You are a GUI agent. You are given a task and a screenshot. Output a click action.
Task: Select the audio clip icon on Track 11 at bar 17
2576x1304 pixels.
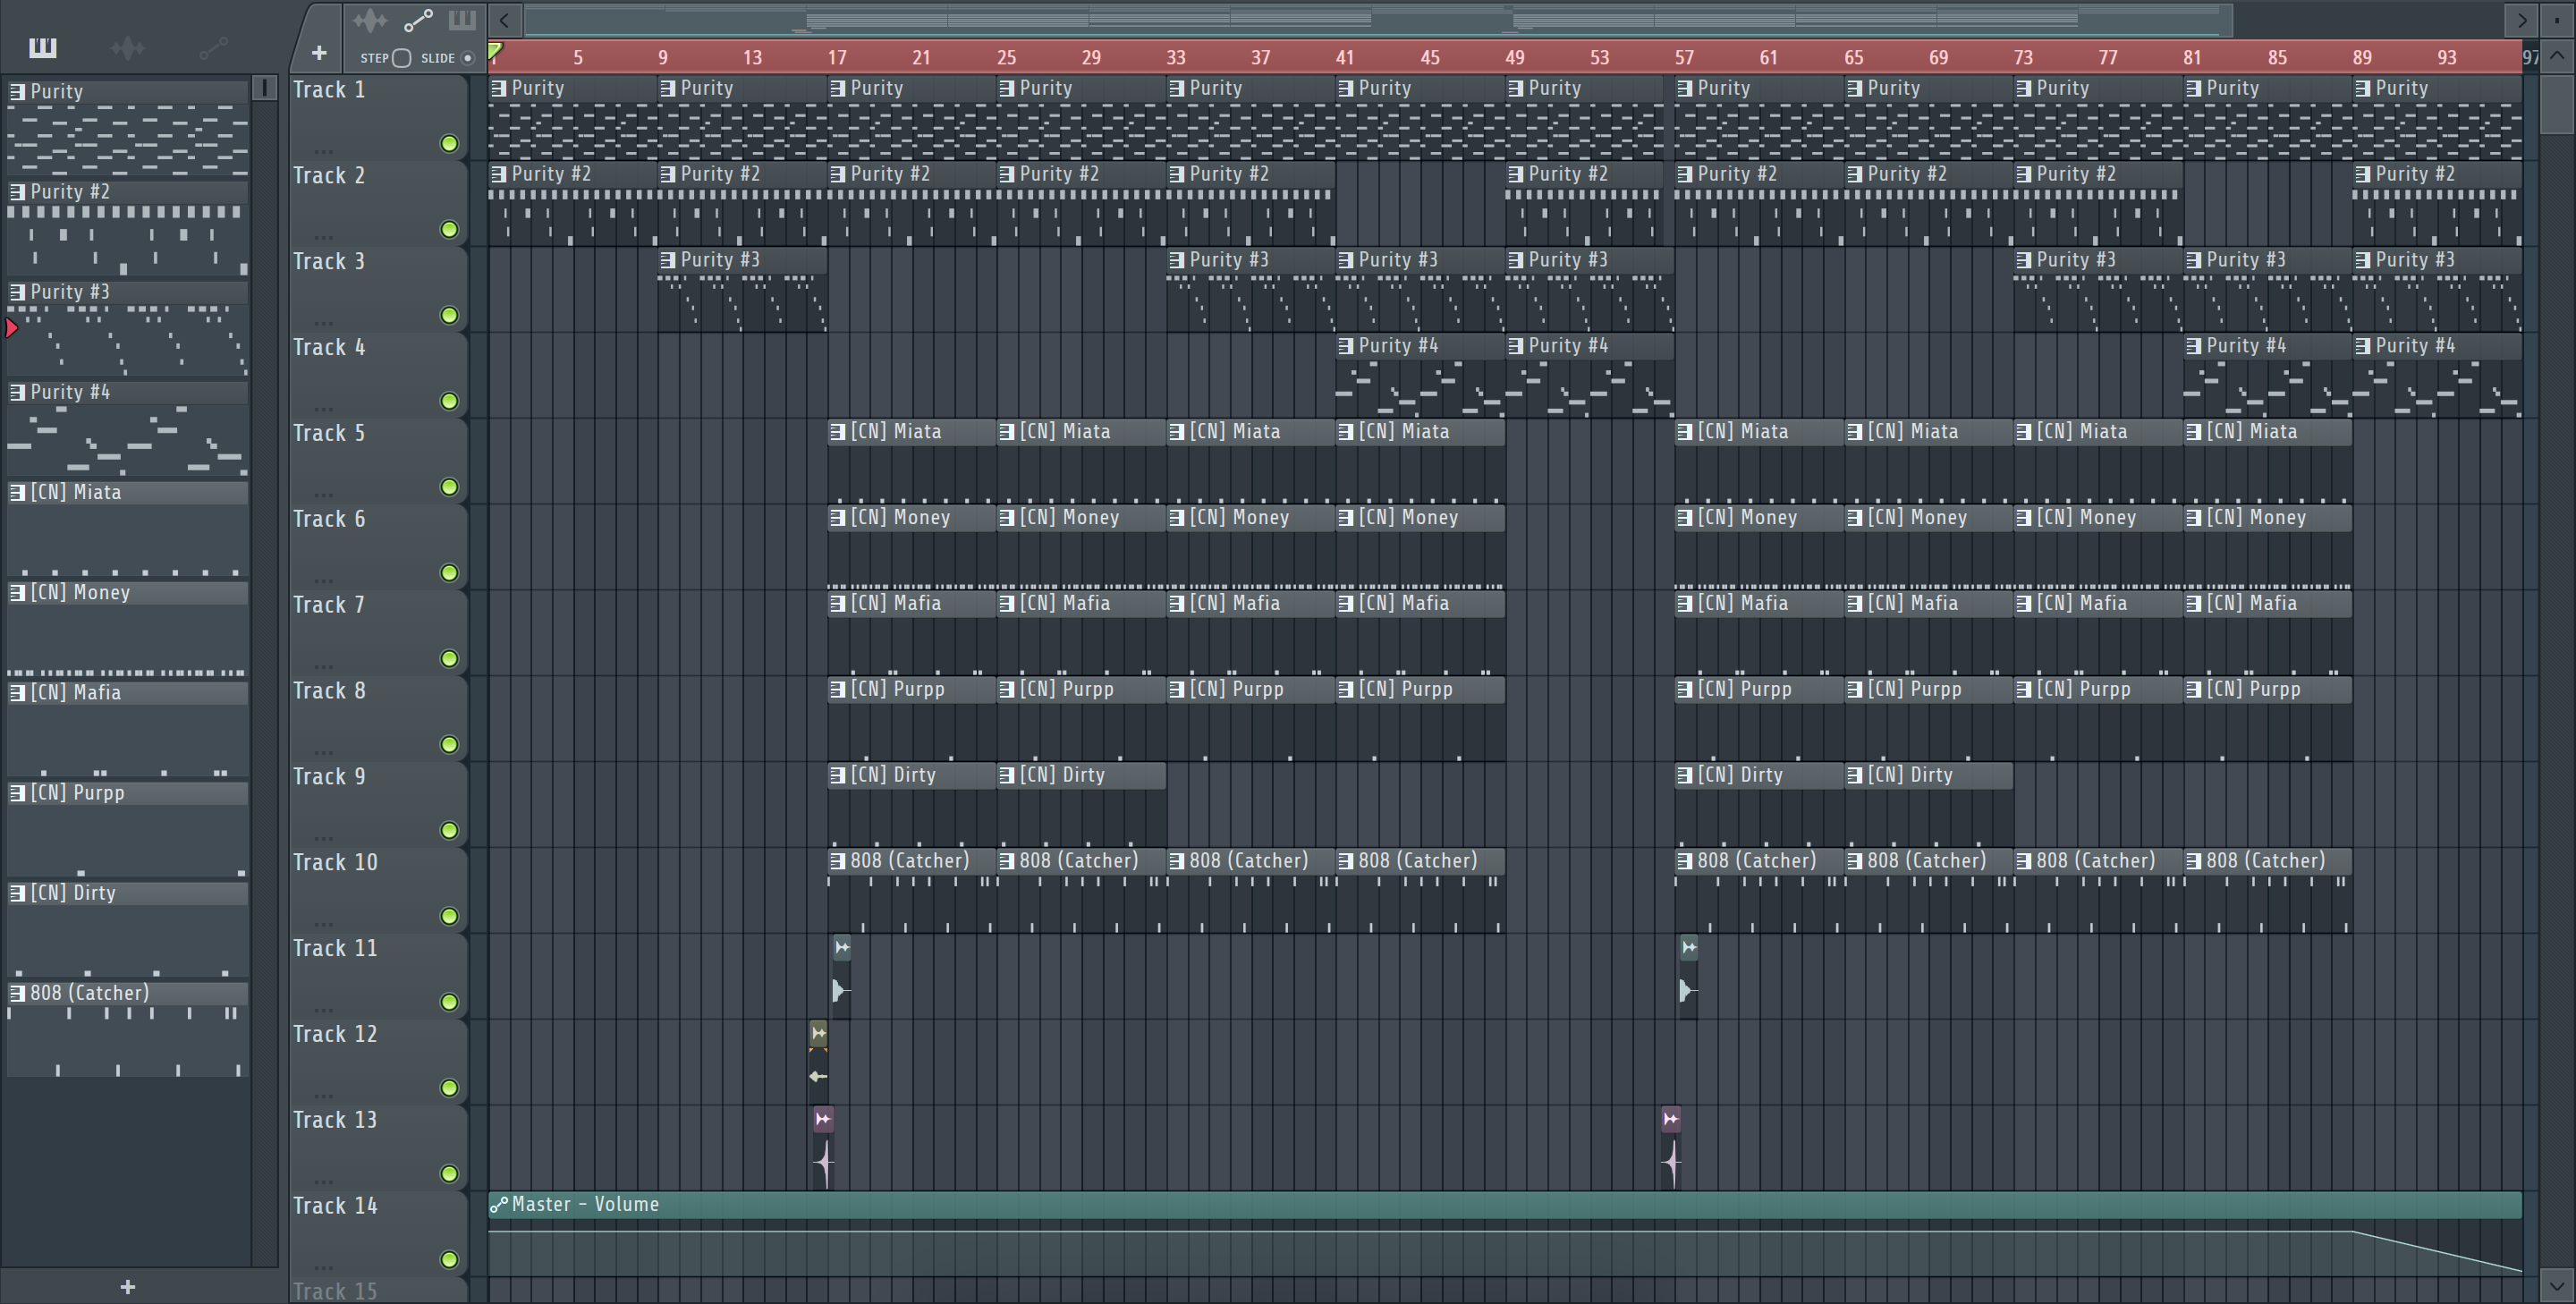coord(842,947)
